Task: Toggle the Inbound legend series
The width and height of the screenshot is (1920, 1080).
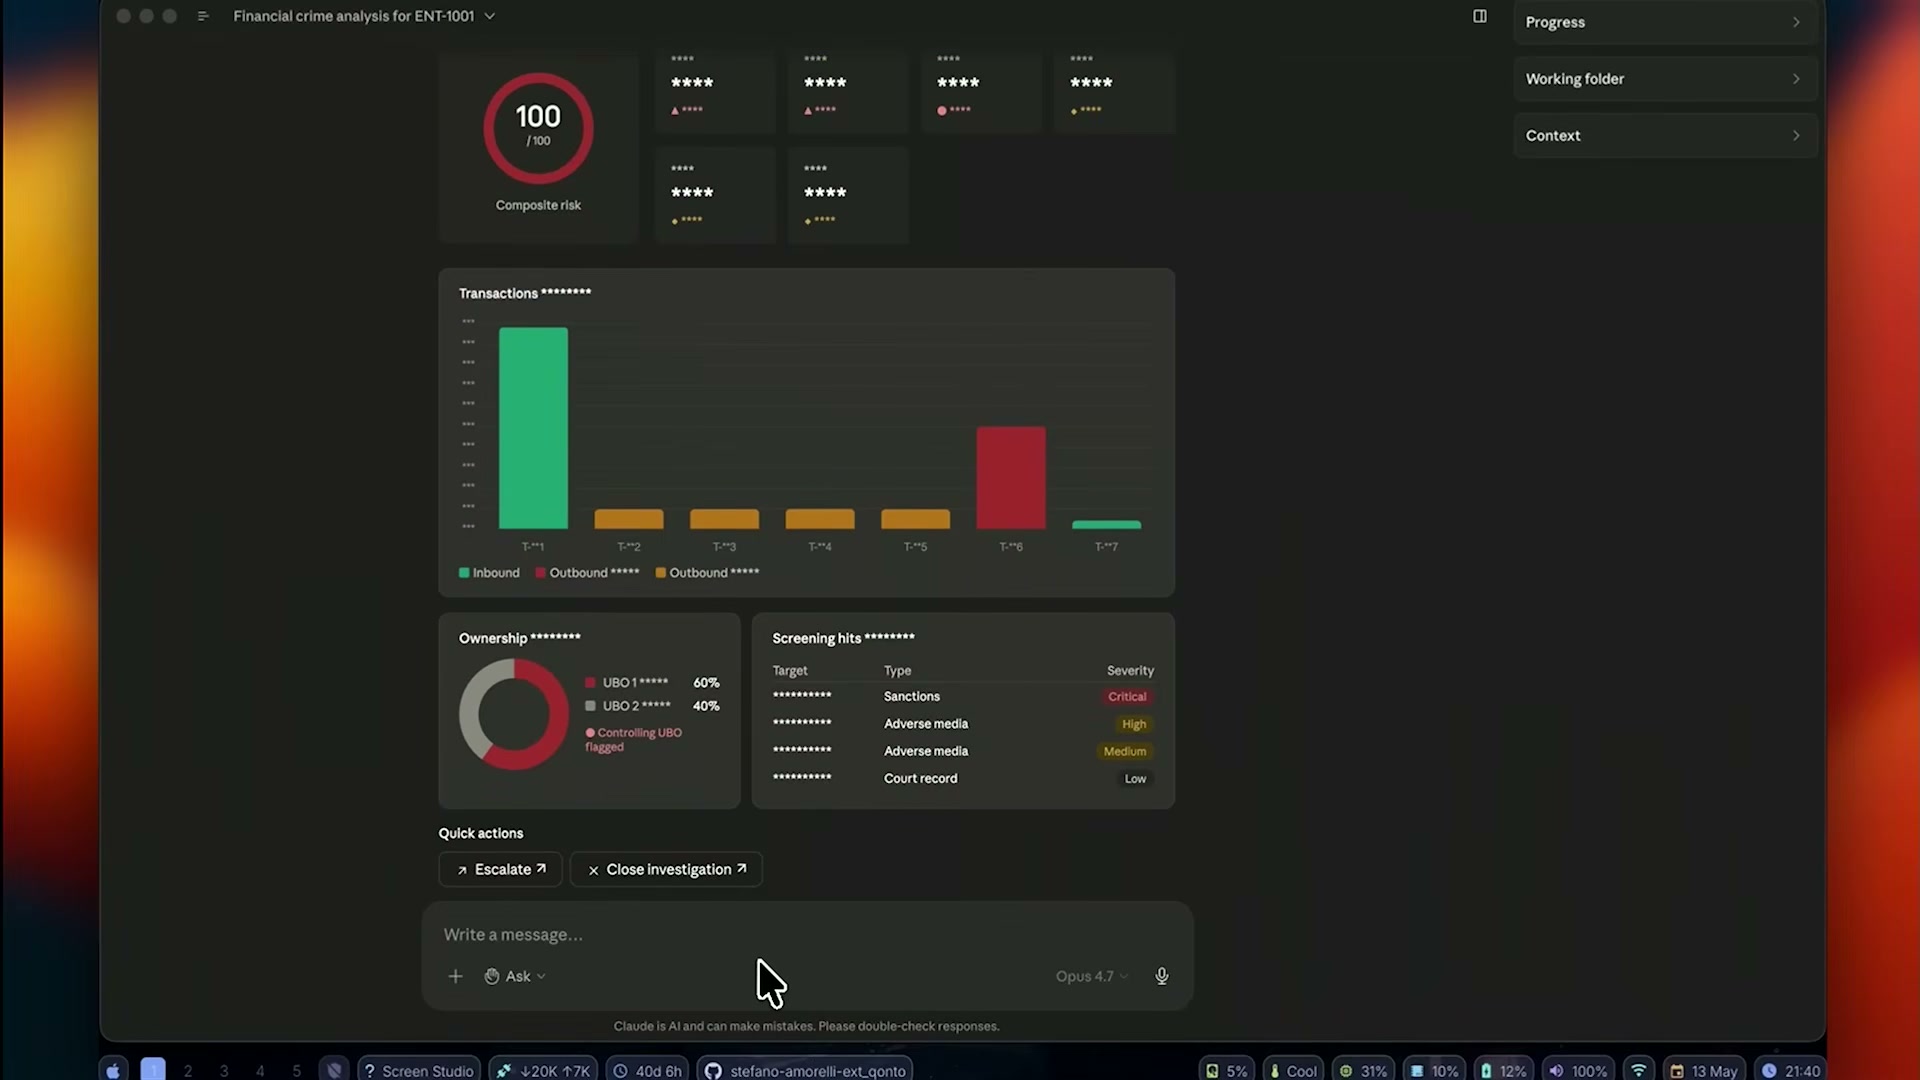Action: [x=489, y=573]
